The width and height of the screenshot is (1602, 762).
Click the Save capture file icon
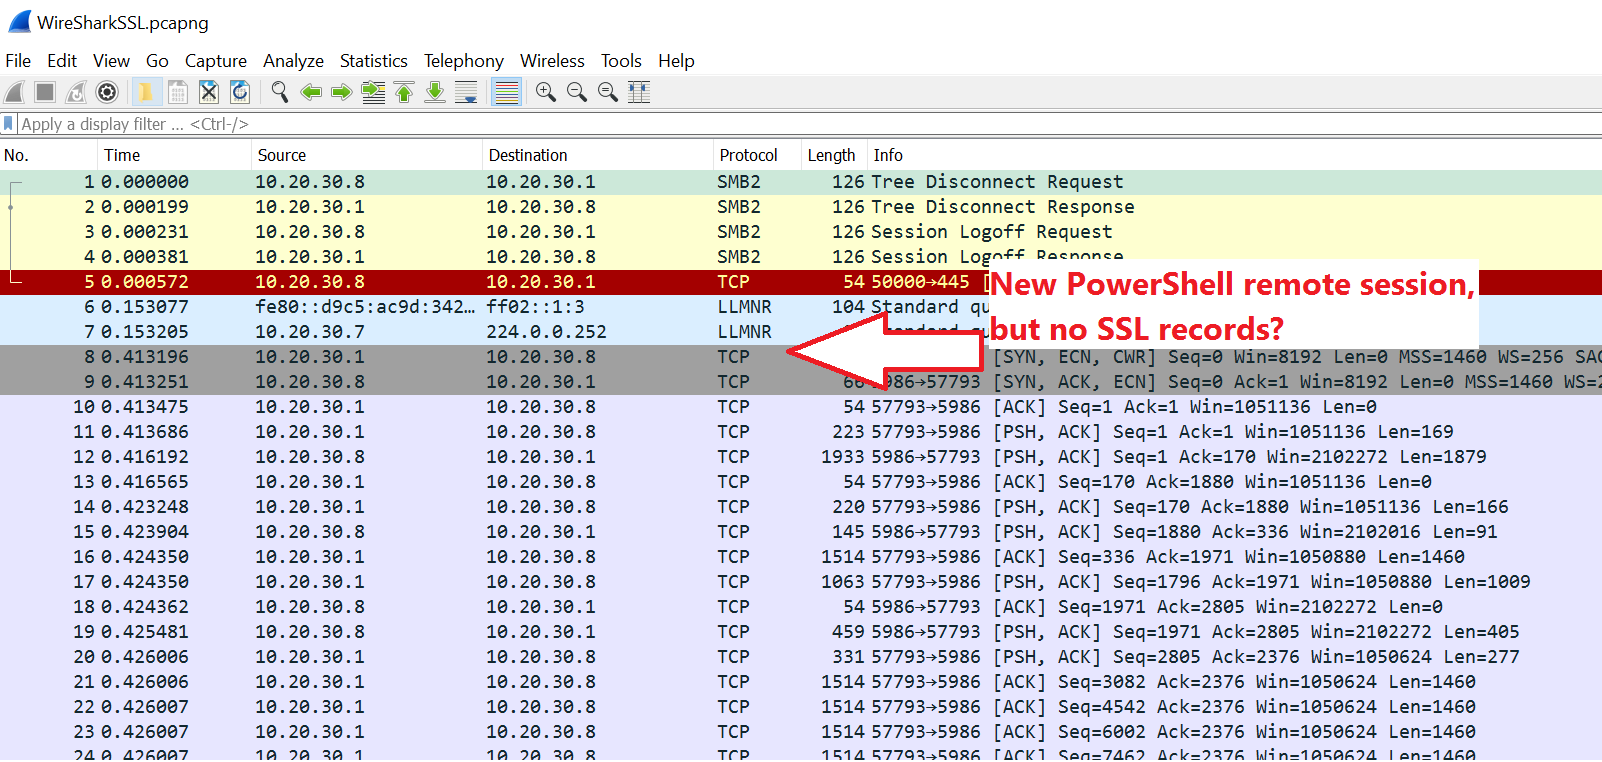click(x=178, y=93)
